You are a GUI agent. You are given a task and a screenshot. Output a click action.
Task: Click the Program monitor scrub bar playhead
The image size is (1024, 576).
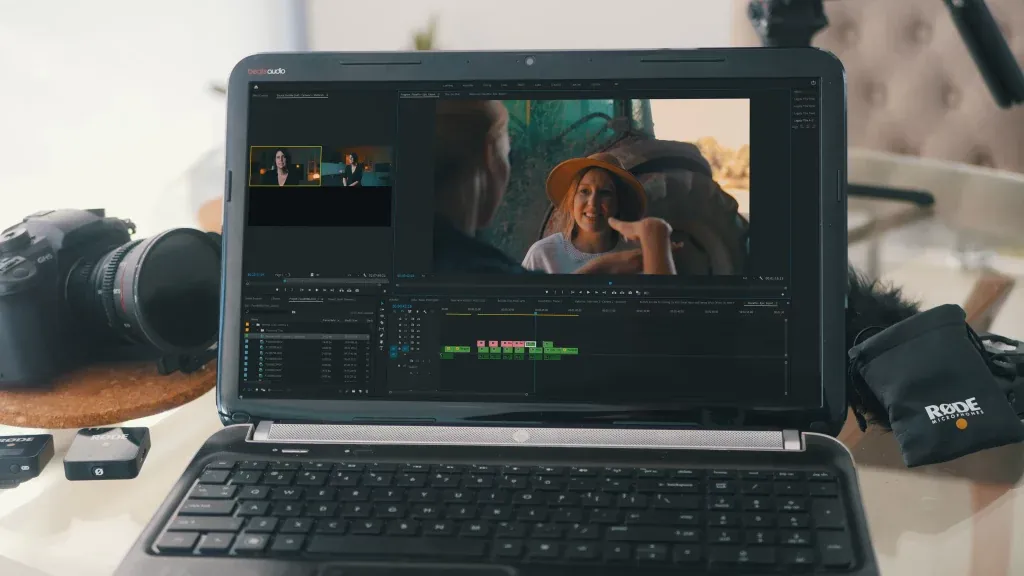(x=610, y=284)
